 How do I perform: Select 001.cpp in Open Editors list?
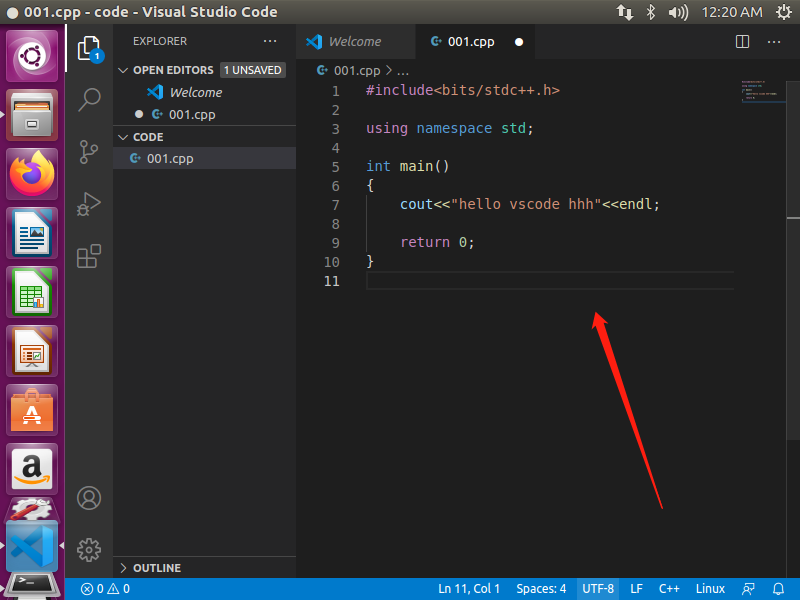[x=205, y=115]
